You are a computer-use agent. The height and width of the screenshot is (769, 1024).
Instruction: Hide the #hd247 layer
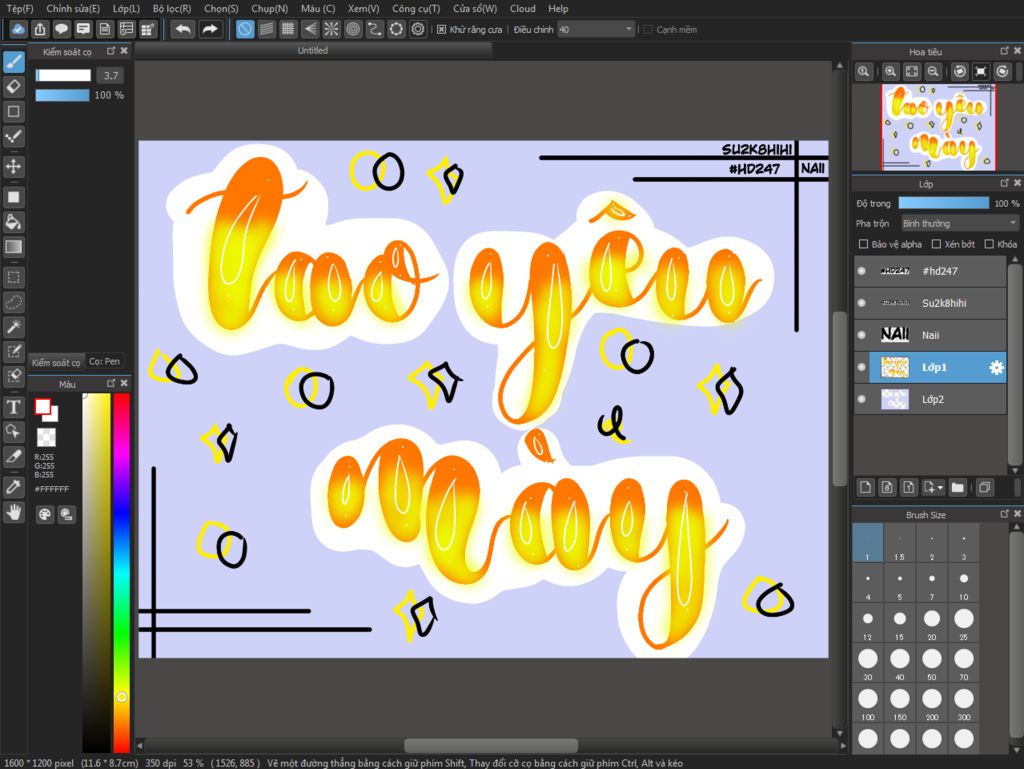pyautogui.click(x=861, y=271)
